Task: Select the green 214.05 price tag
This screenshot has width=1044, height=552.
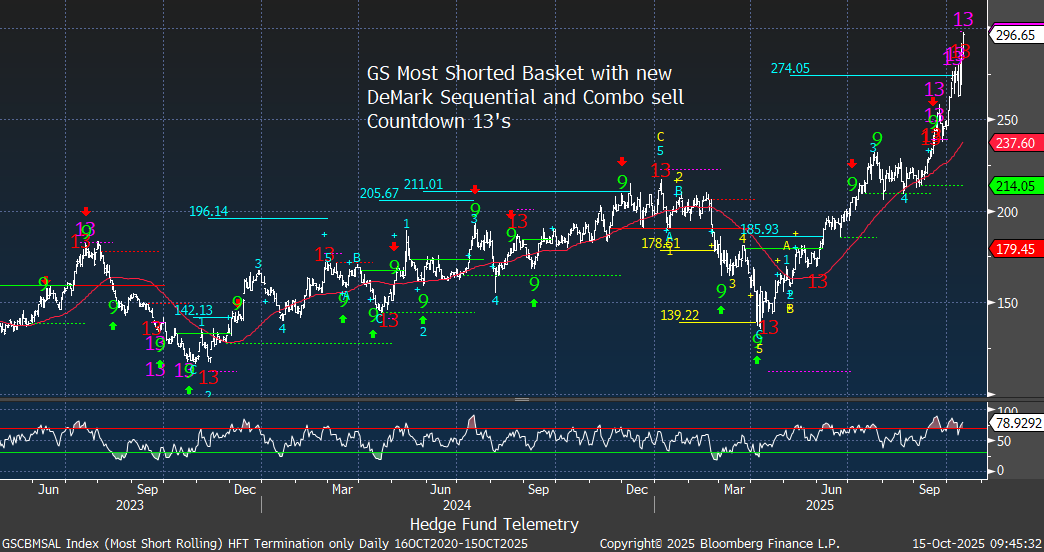Action: [x=1015, y=186]
